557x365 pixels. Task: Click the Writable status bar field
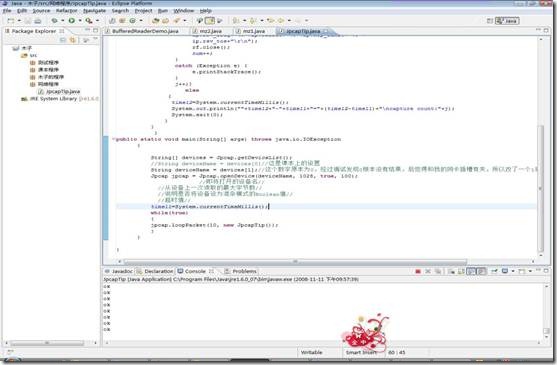click(x=312, y=352)
